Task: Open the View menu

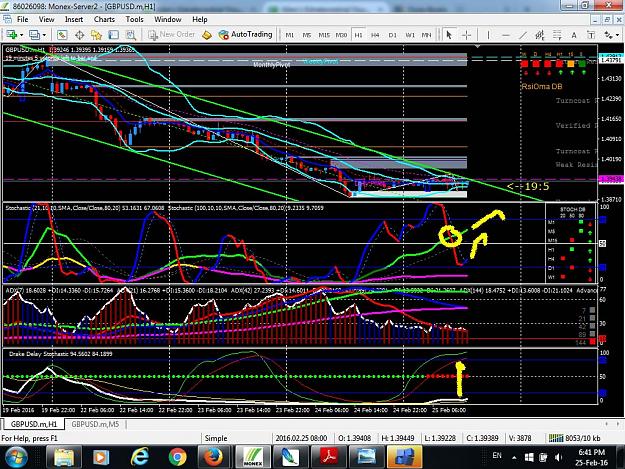Action: 46,19
